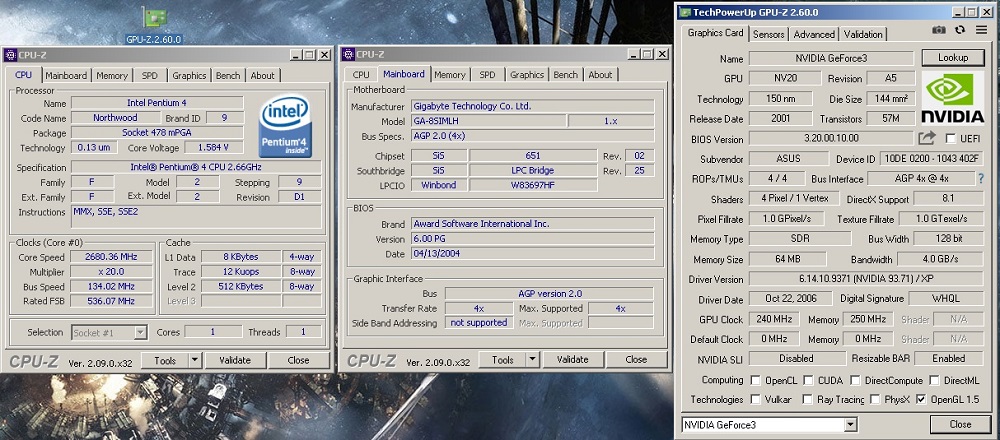Click the GPU-Z title bar app icon
The image size is (1000, 440).
pyautogui.click(x=685, y=12)
